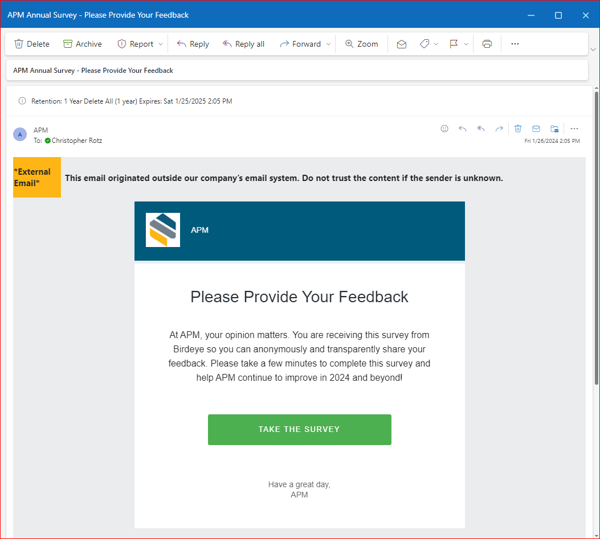Click Reply all in the toolbar
Screen dimensions: 600x539
[x=243, y=44]
